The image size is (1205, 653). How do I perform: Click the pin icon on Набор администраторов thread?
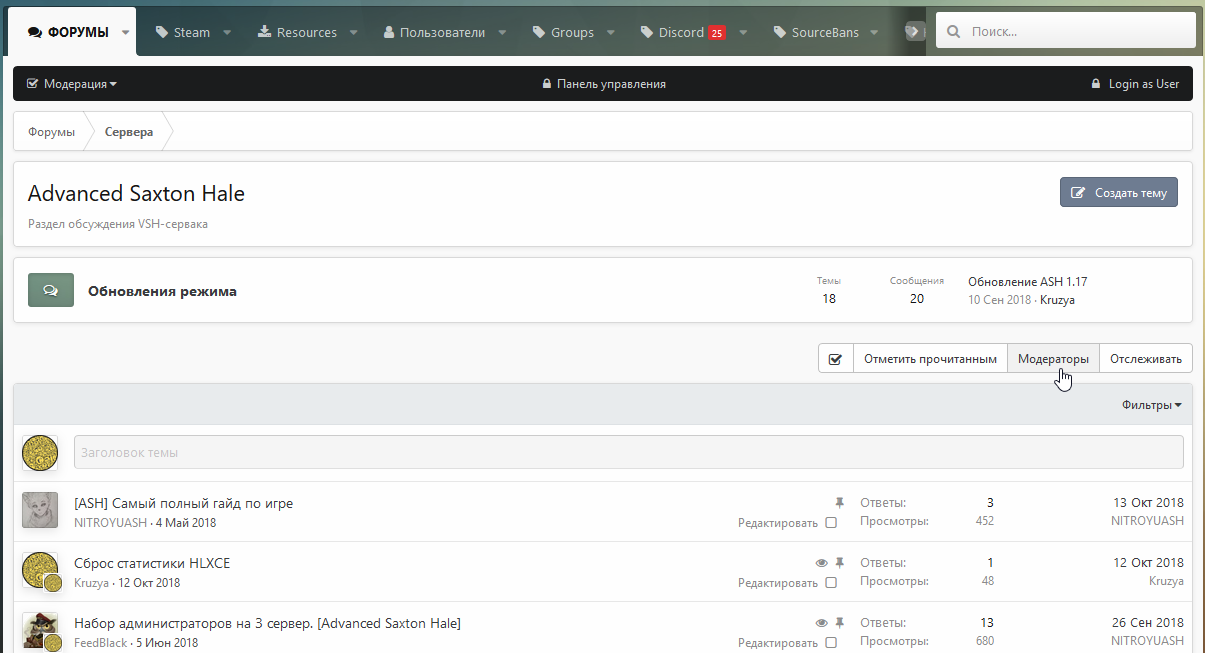coord(840,623)
